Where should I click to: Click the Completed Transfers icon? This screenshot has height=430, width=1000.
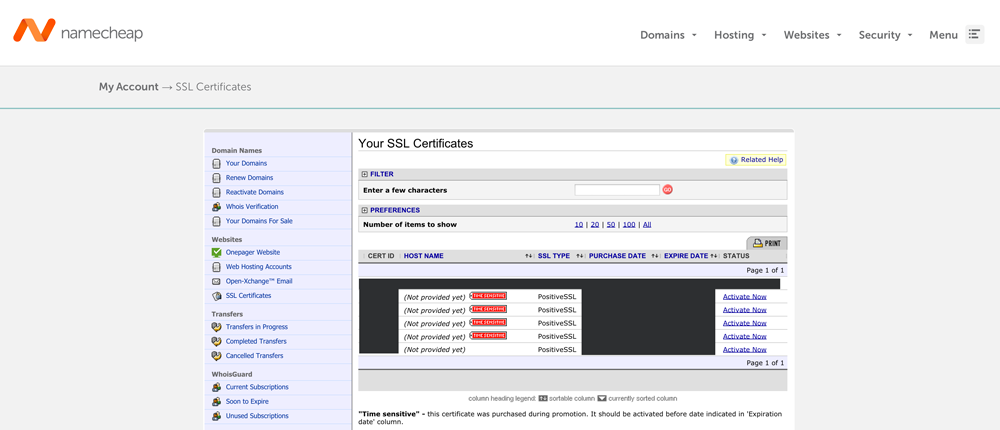(x=216, y=341)
